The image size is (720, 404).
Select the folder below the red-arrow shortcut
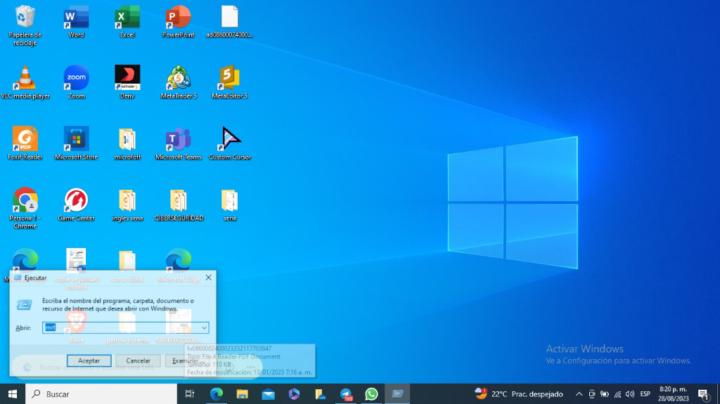pos(127,144)
